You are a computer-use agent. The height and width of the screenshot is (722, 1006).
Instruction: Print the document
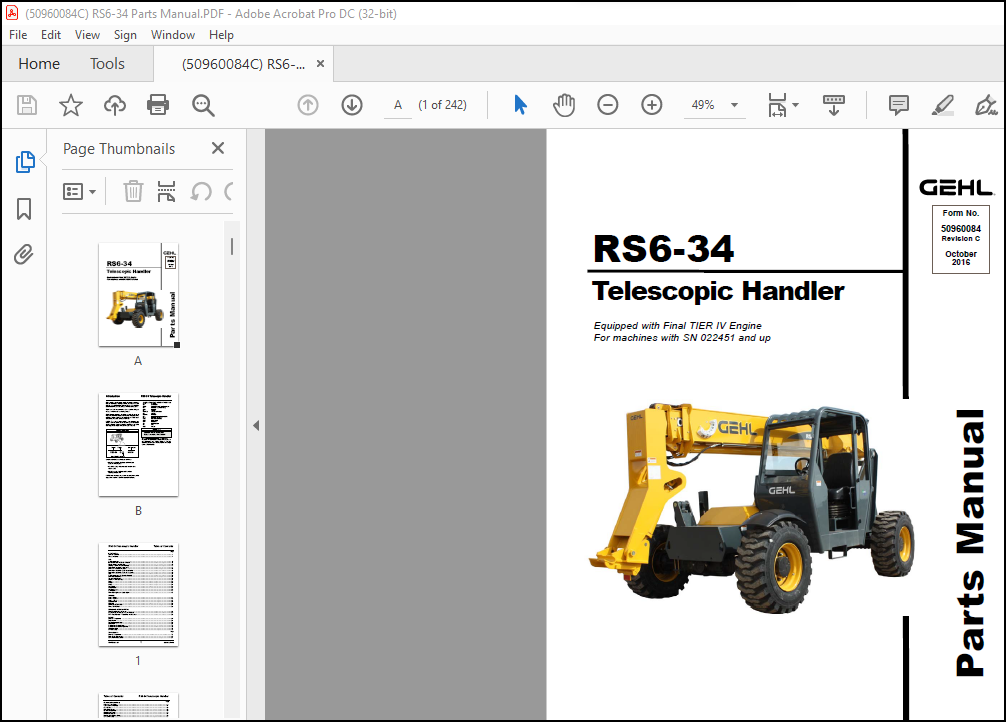(x=158, y=105)
